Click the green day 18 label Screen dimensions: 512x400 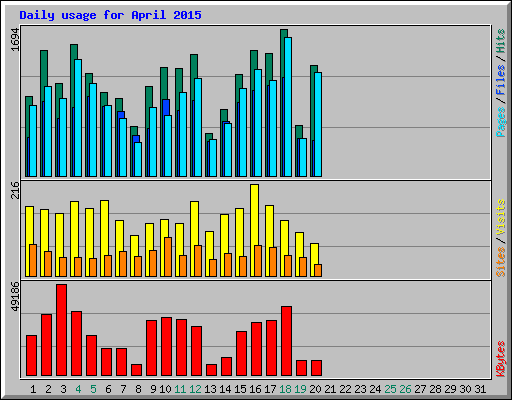285,389
